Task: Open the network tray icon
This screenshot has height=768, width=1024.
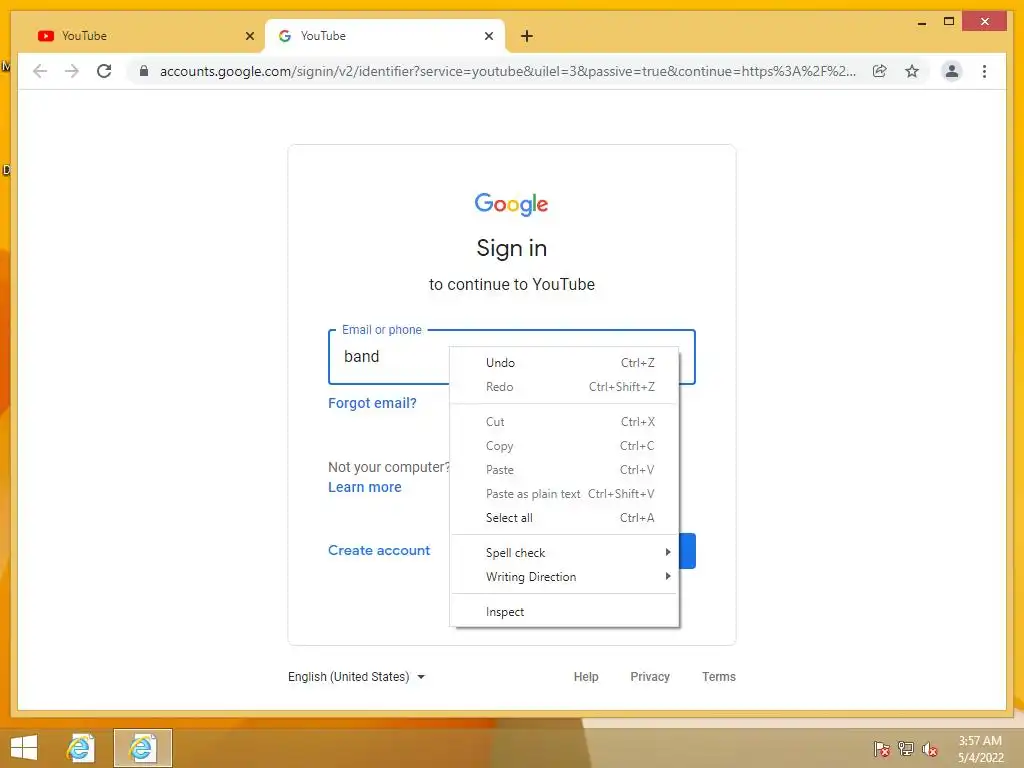Action: 906,748
